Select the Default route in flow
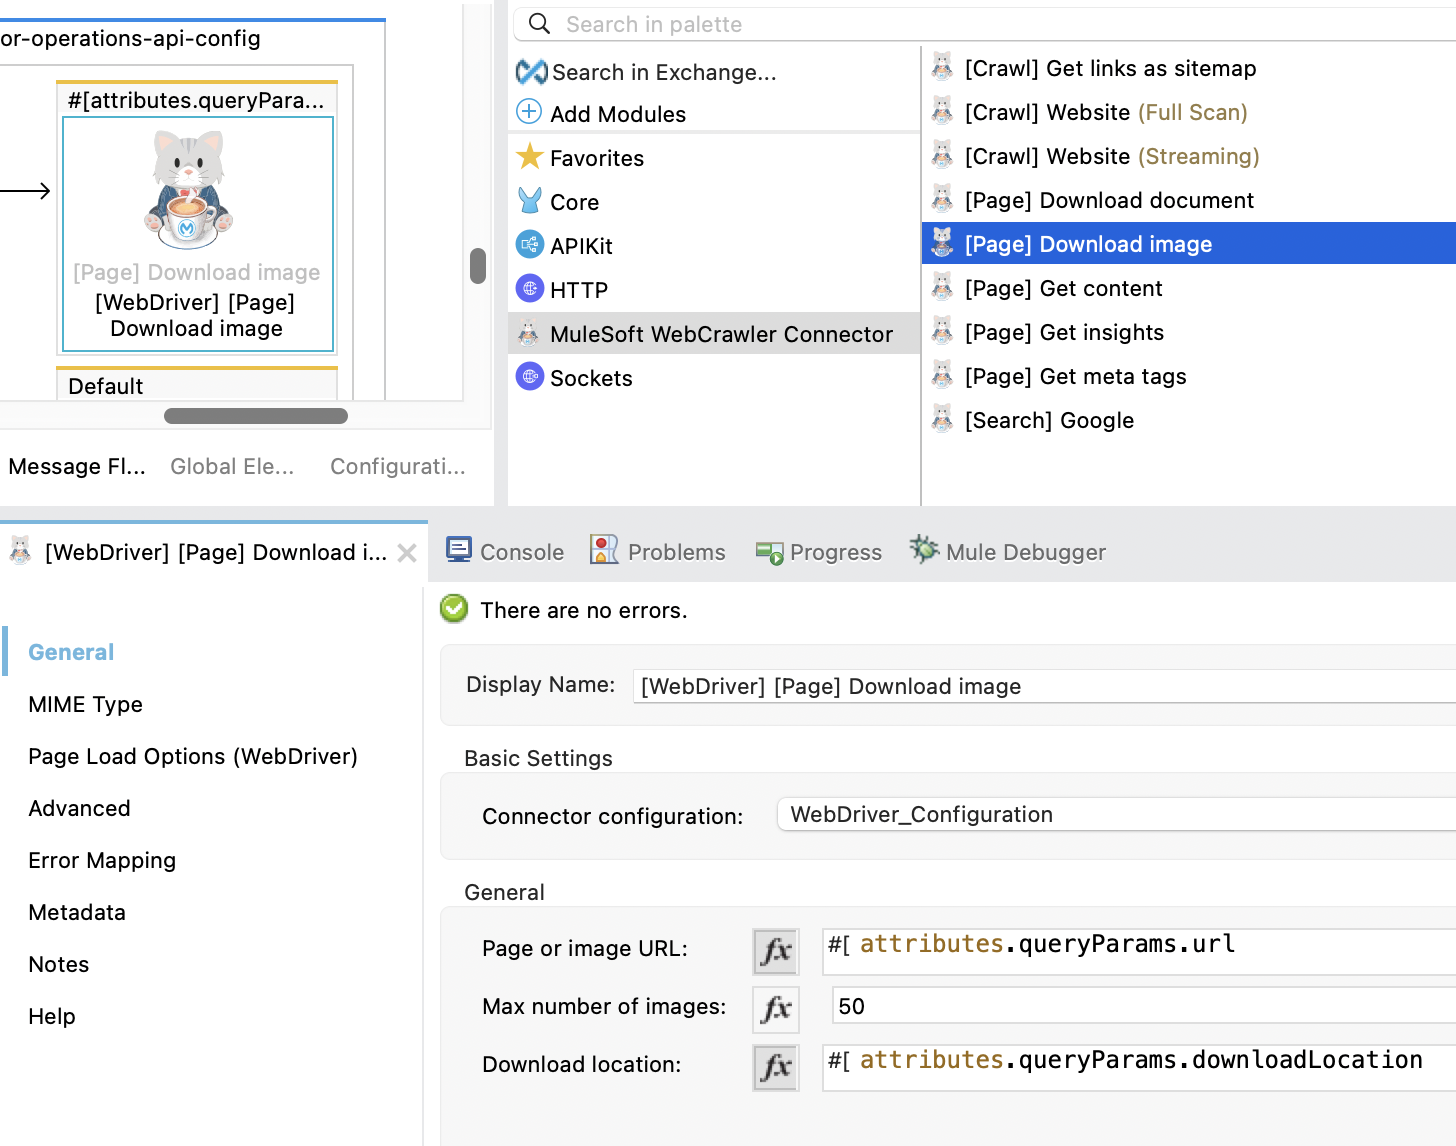This screenshot has height=1146, width=1456. tap(197, 385)
